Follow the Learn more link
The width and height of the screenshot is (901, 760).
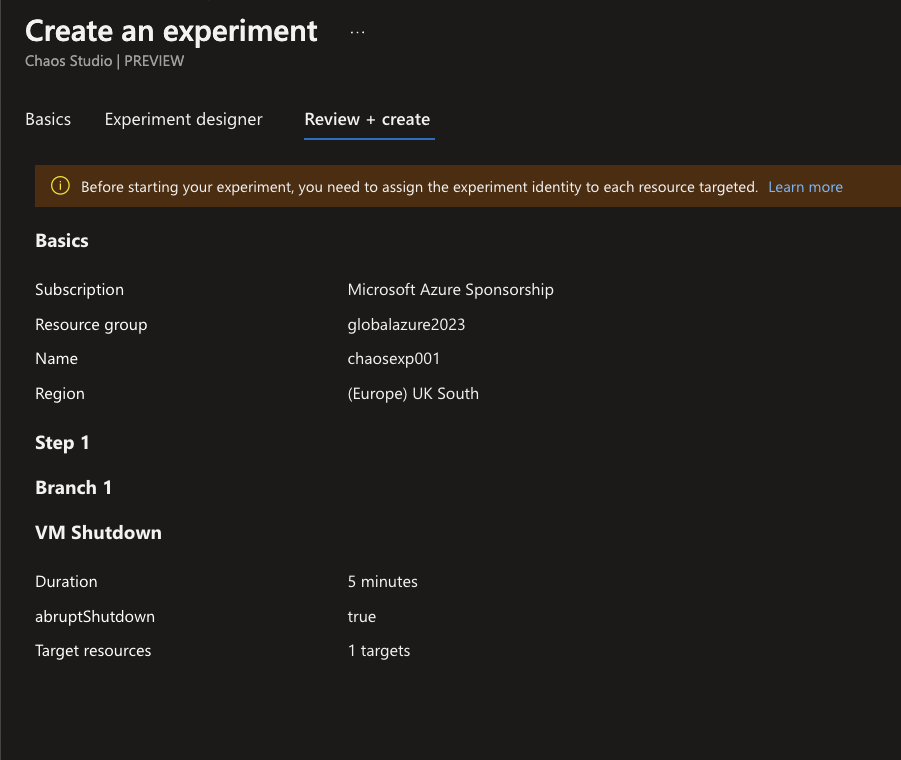[x=805, y=187]
